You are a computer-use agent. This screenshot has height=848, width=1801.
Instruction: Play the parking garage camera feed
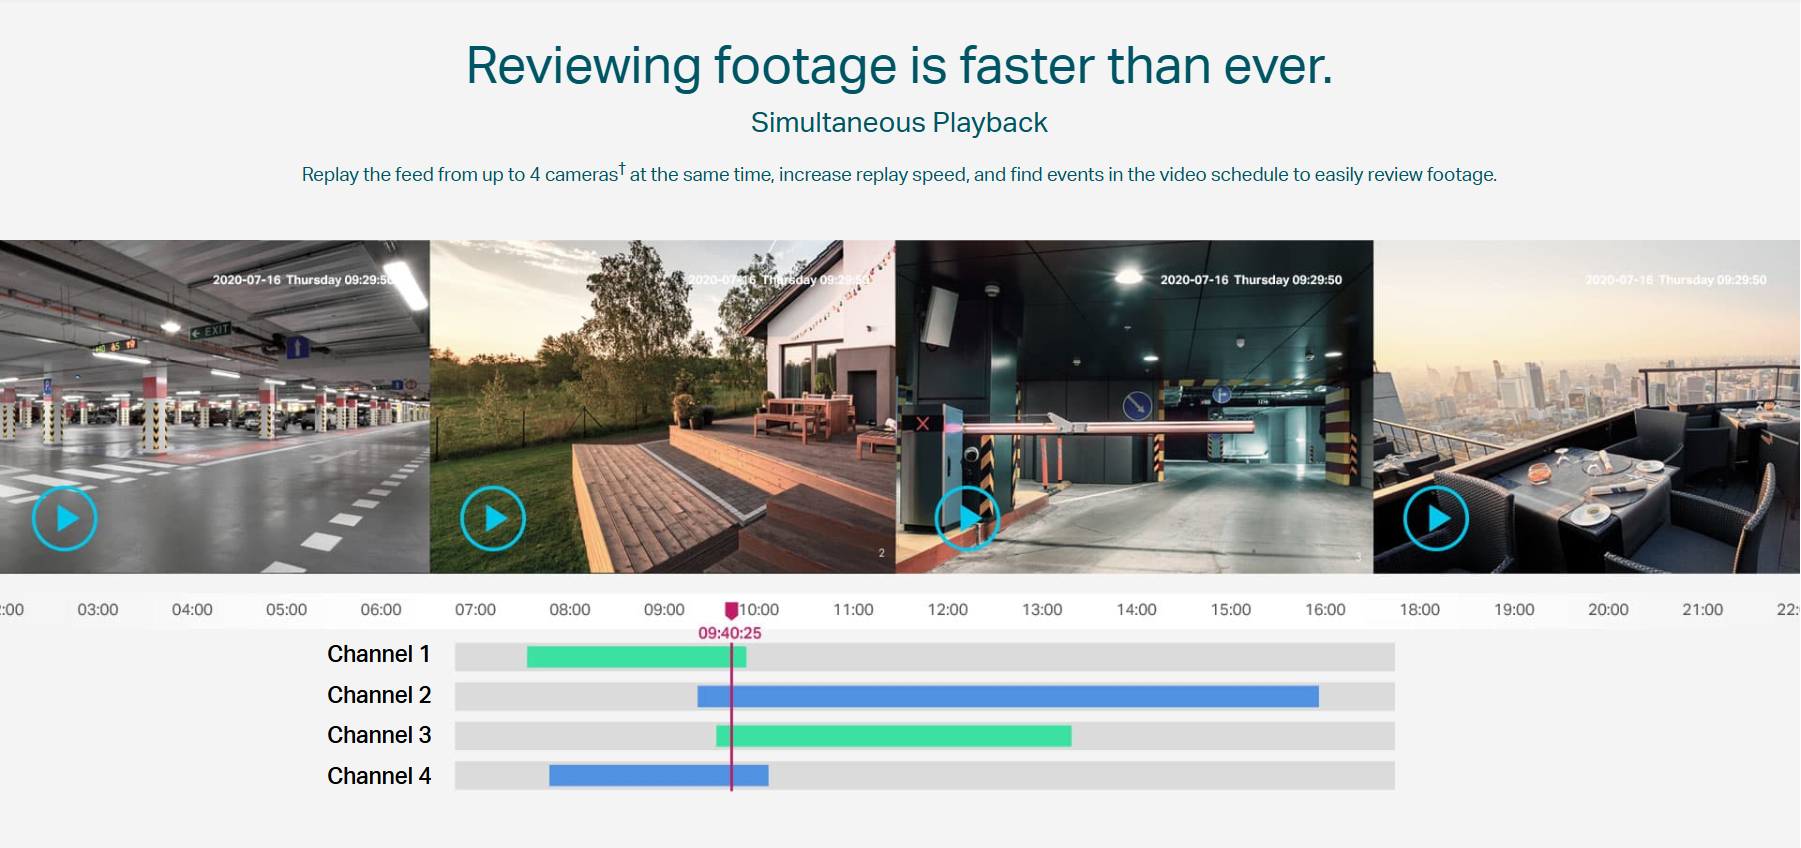64,518
